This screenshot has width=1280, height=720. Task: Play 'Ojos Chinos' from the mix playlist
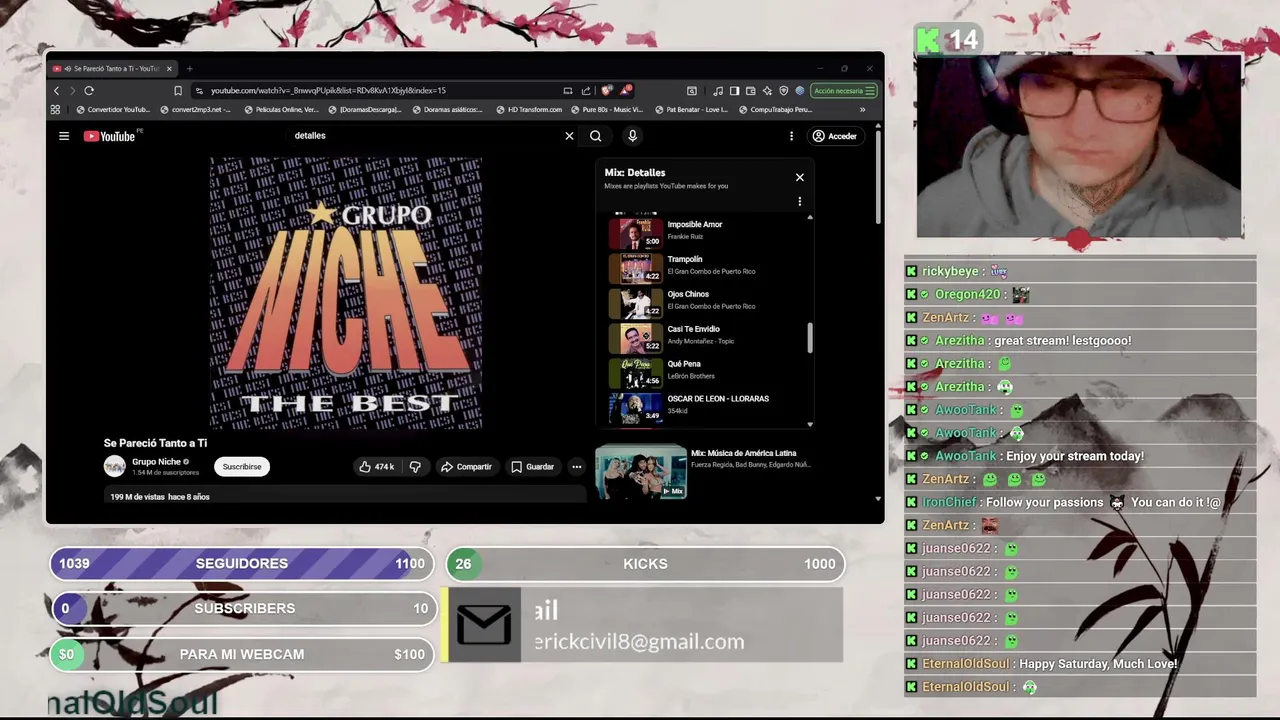coord(706,303)
